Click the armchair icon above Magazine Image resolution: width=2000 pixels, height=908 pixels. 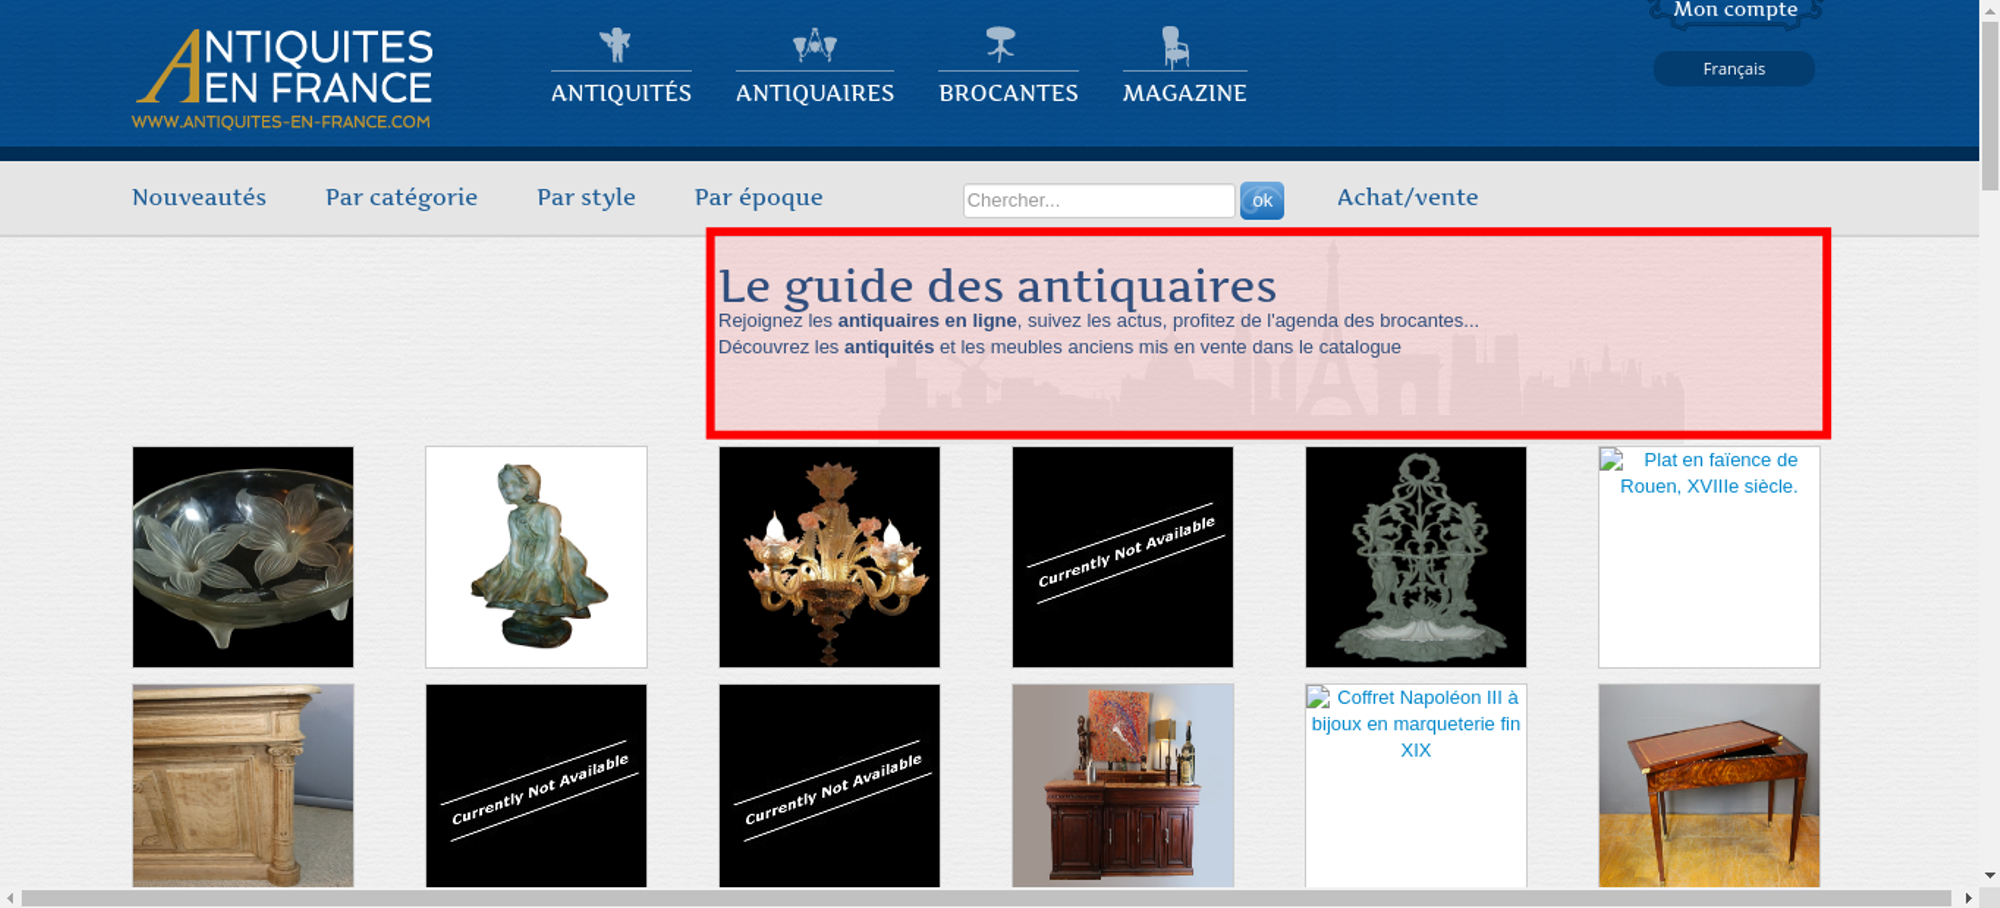1175,47
